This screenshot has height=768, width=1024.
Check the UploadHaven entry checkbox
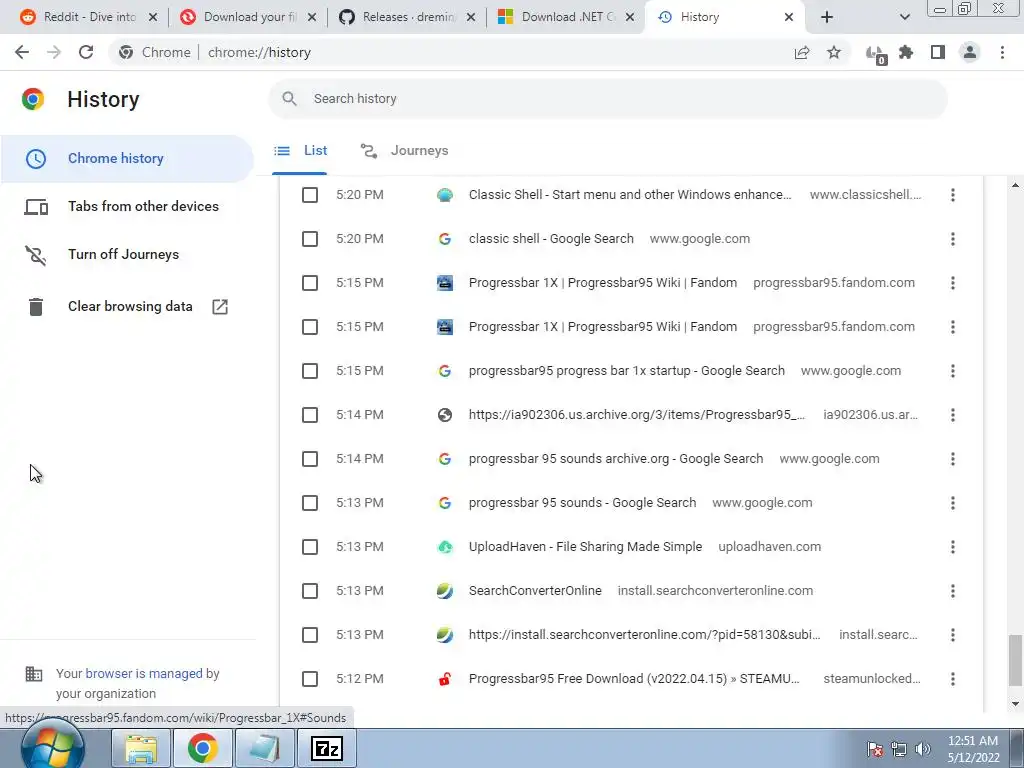[310, 547]
